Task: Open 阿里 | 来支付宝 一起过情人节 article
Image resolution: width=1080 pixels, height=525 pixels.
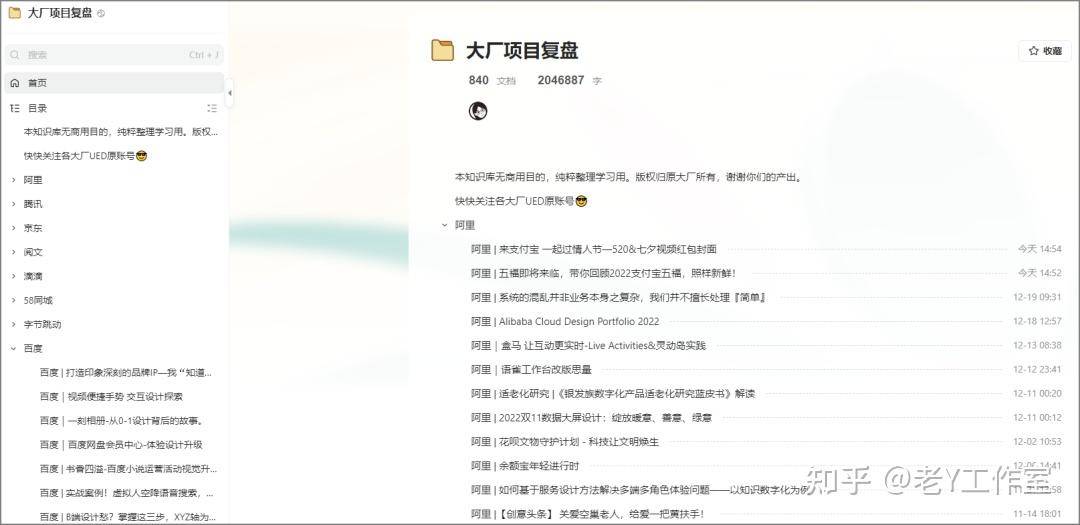Action: tap(594, 249)
